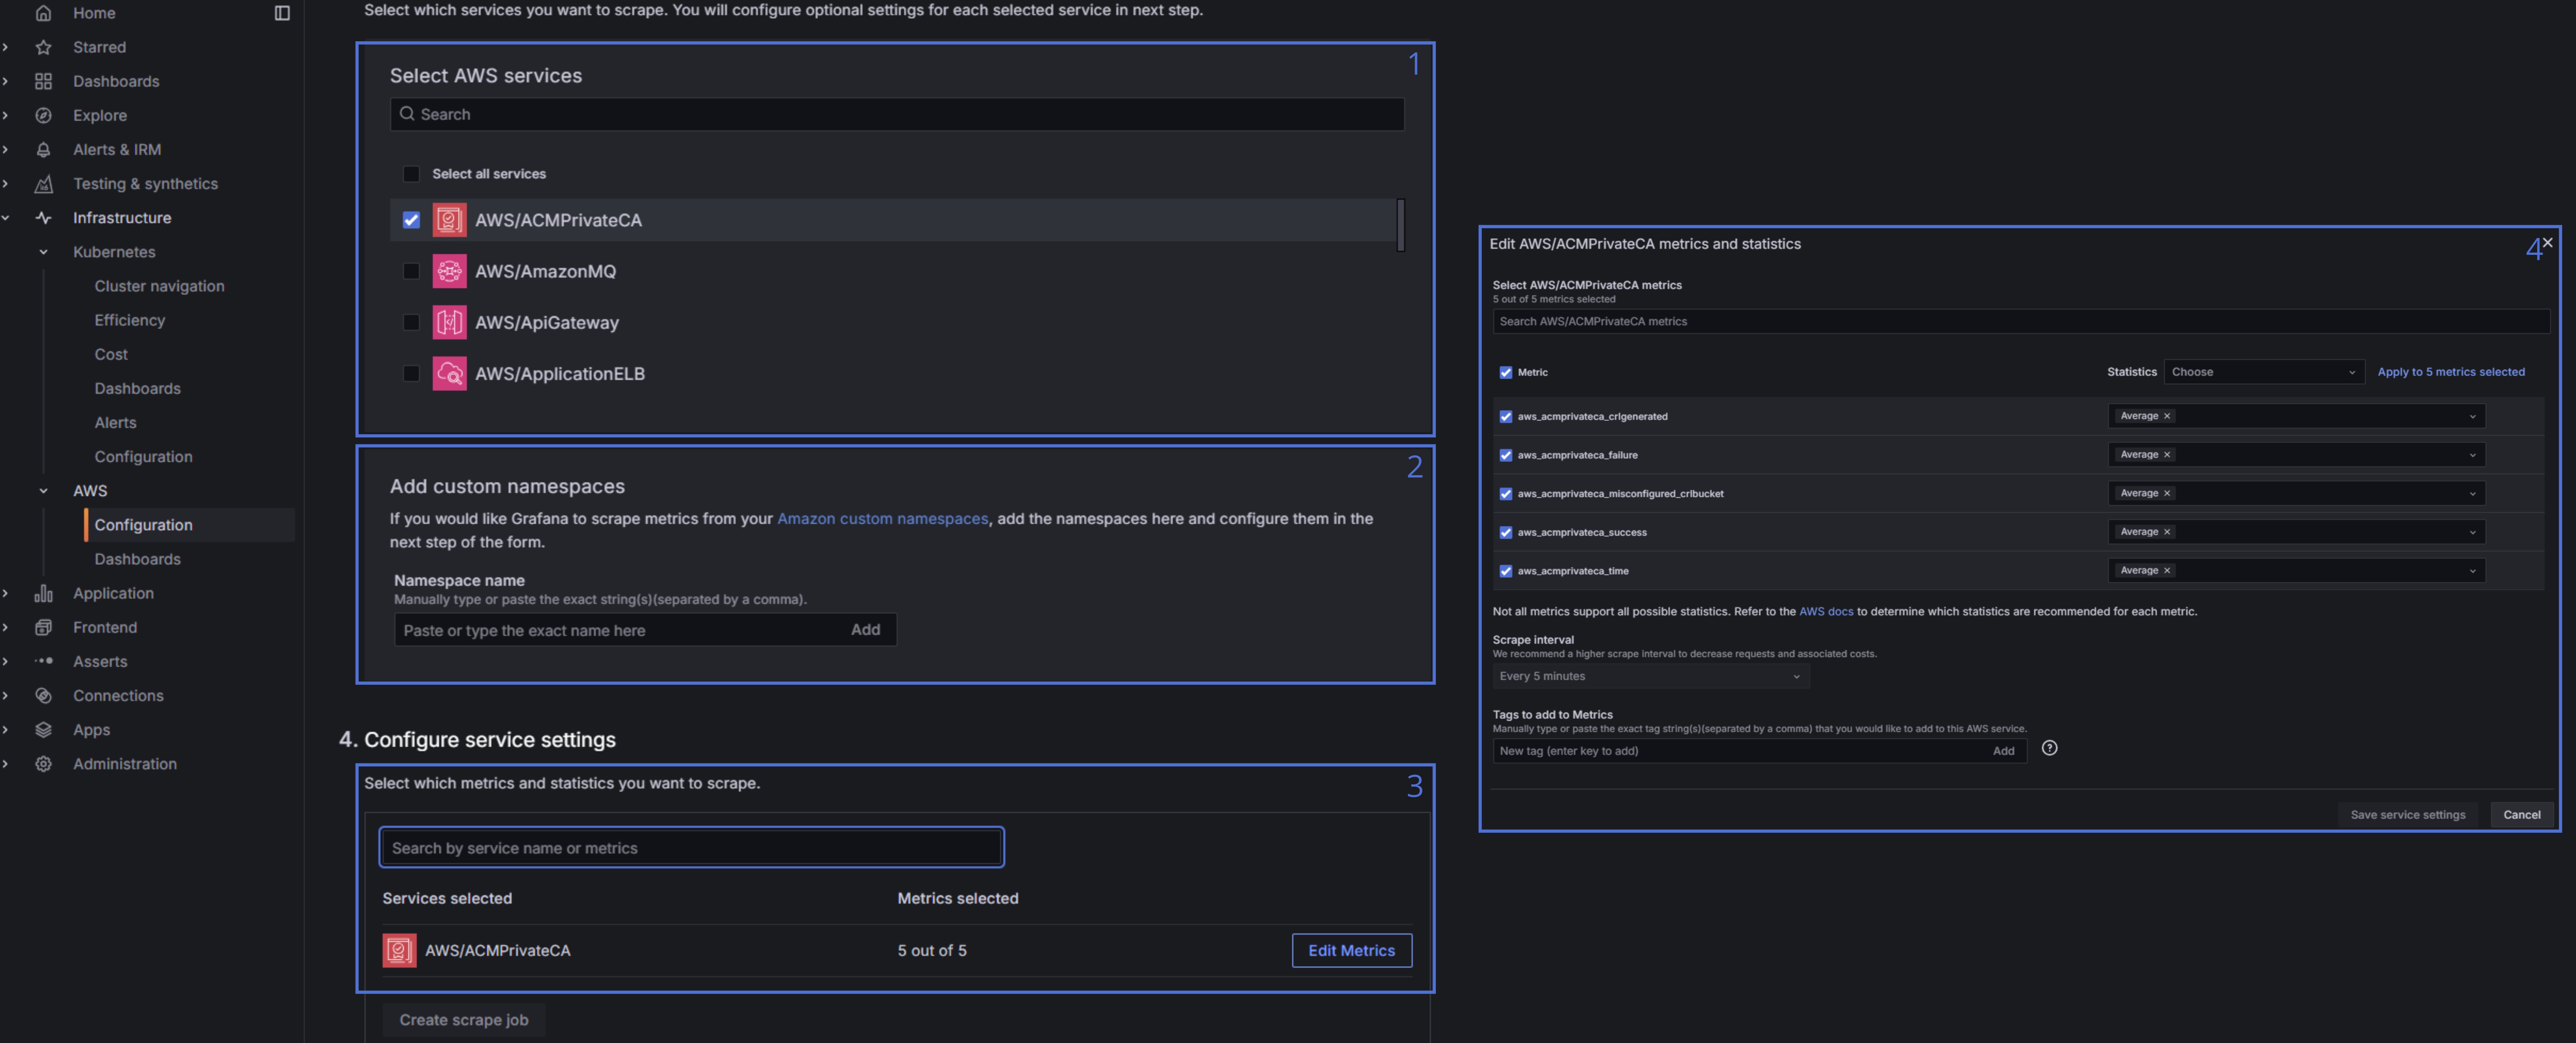Click the AWS/AmazonMQ service icon
Viewport: 2576px width, 1043px height.
450,271
